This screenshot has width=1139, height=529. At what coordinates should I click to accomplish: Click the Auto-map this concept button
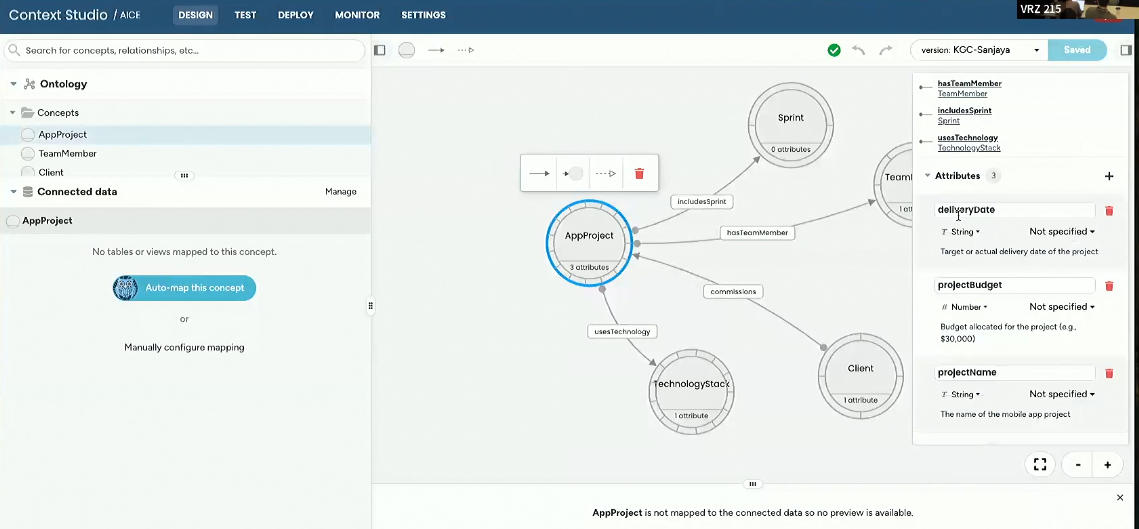(185, 288)
